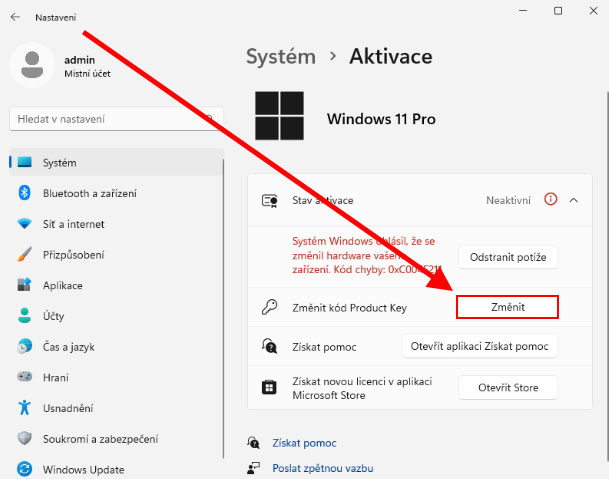
Task: Open the admin user avatar
Action: tap(32, 65)
